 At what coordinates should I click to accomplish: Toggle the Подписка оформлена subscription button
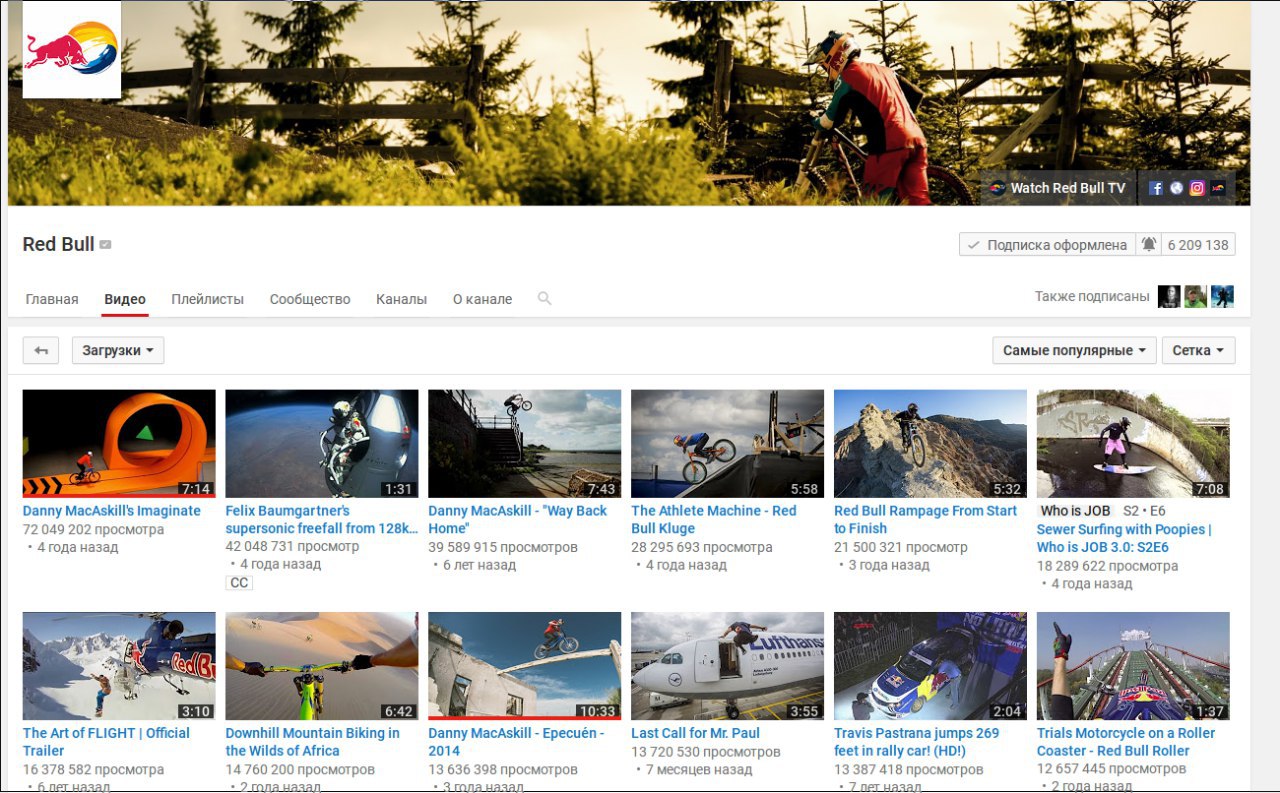coord(1047,244)
